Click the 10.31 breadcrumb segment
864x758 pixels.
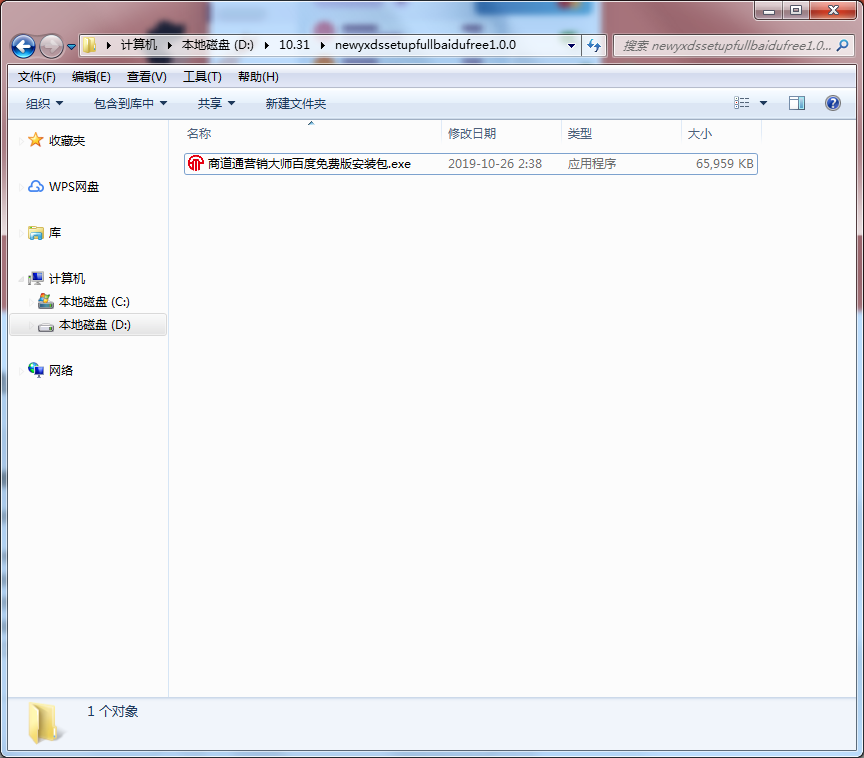coord(294,45)
